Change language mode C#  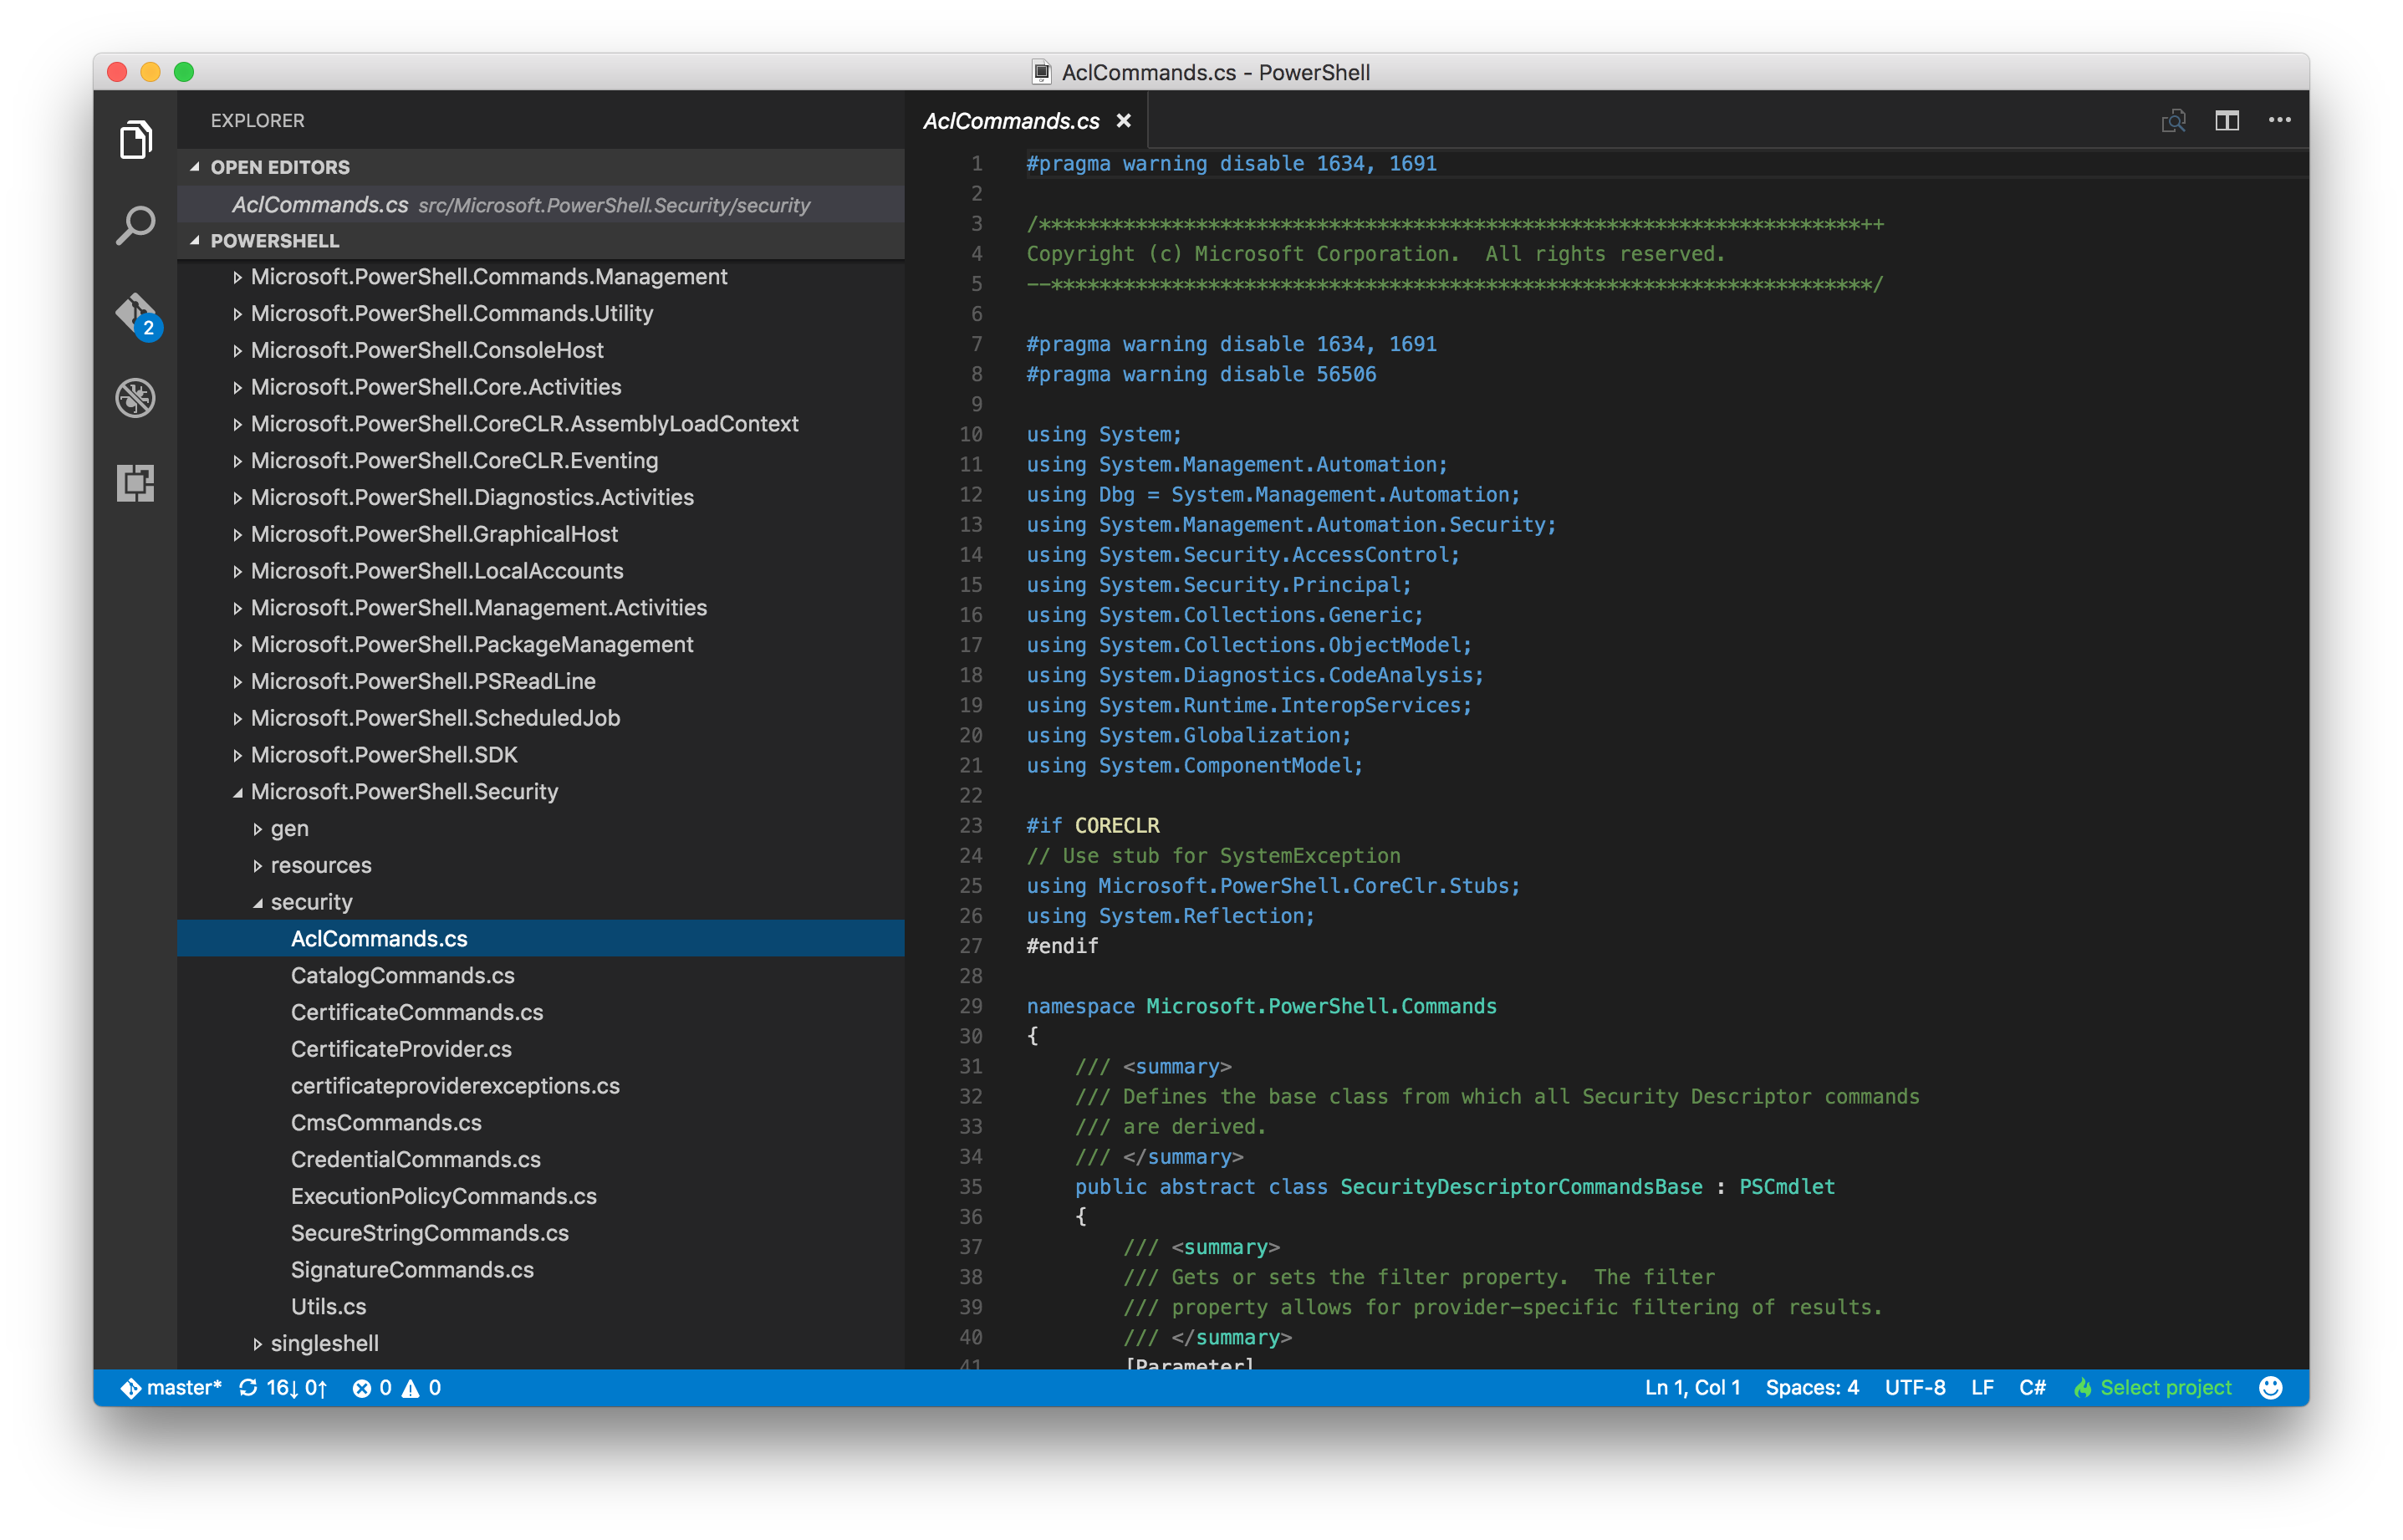click(2032, 1387)
